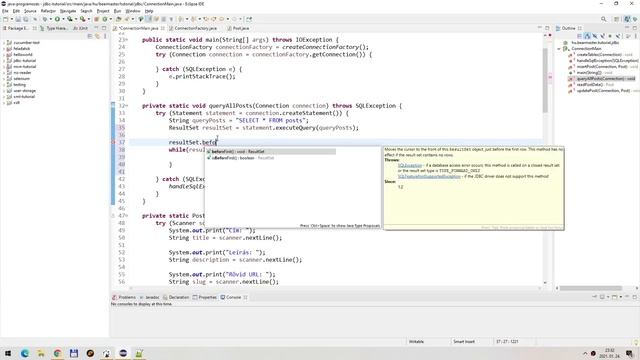The height and width of the screenshot is (360, 640).
Task: Toggle Link with Editor in Package Explorer
Action: pyautogui.click(x=97, y=36)
